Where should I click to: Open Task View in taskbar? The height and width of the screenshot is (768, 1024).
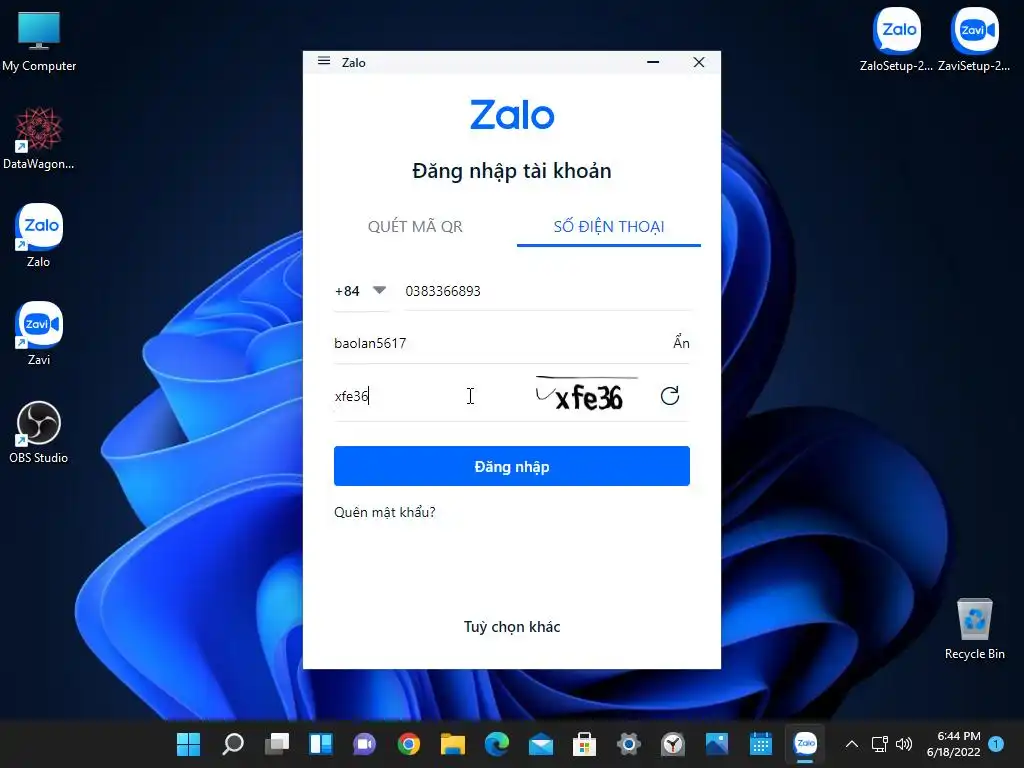[x=277, y=744]
